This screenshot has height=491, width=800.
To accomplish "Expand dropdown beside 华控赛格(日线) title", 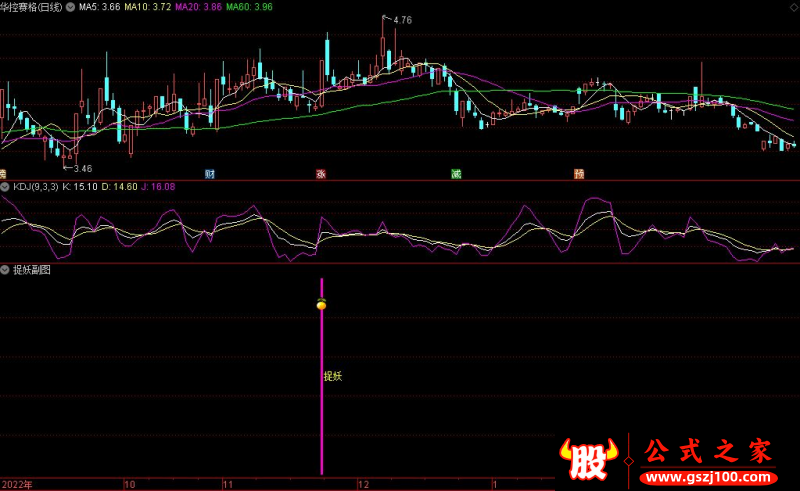I will [69, 7].
